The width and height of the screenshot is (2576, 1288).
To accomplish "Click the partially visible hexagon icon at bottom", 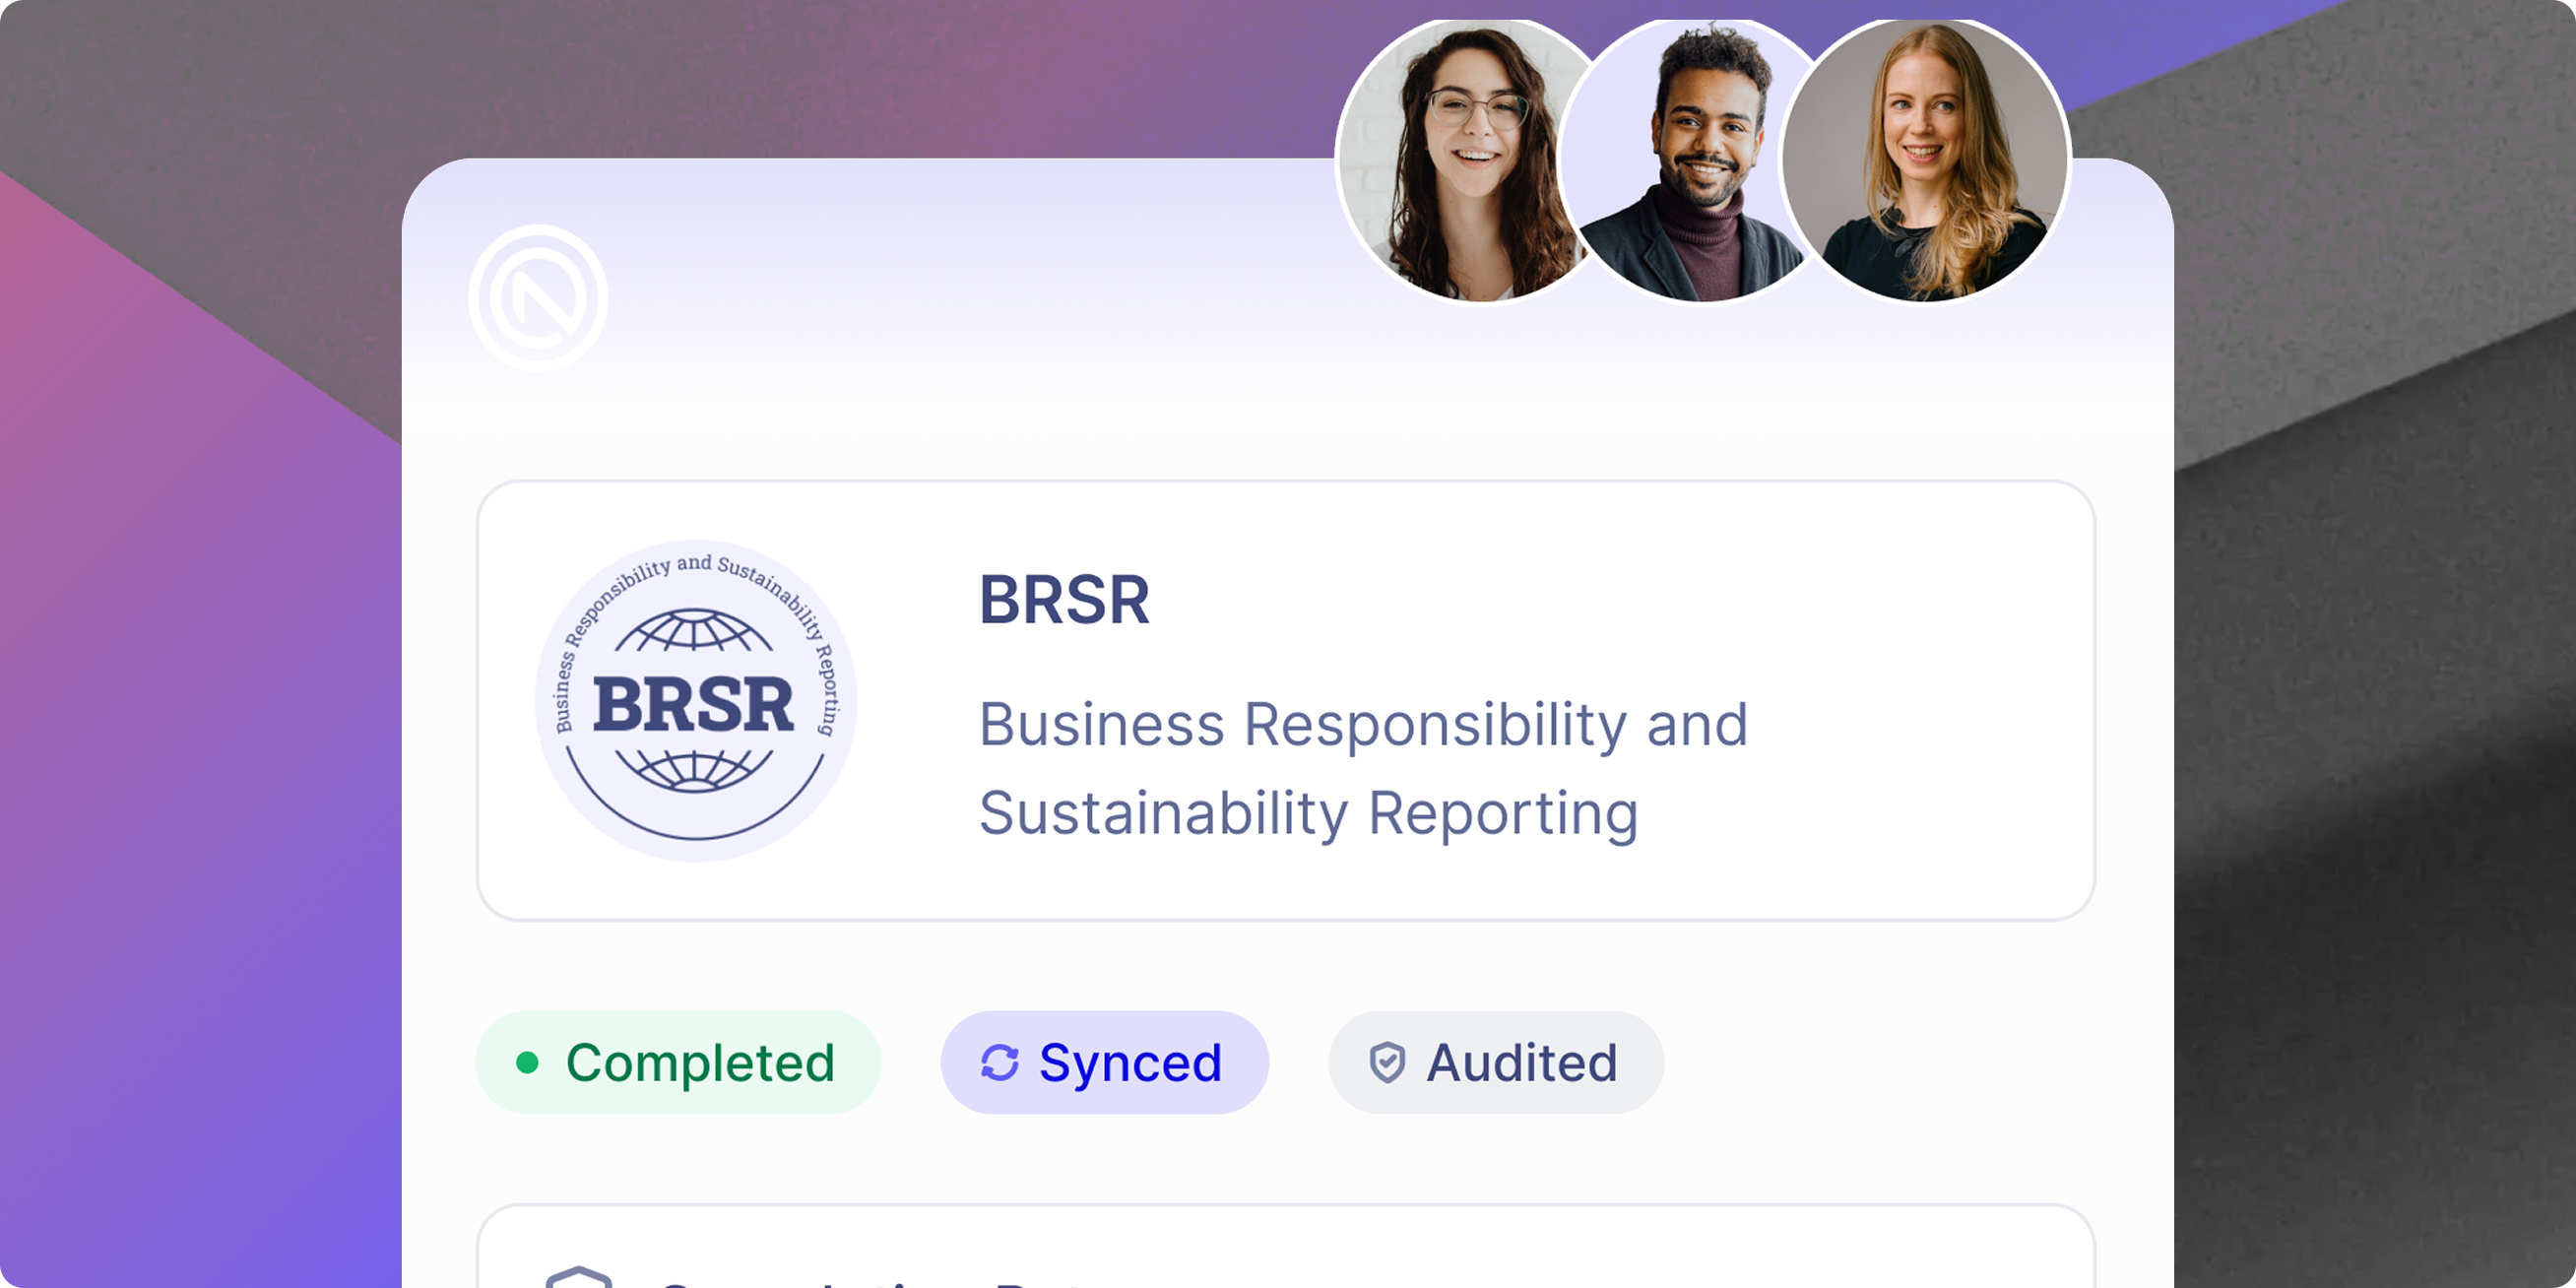I will tap(579, 1278).
